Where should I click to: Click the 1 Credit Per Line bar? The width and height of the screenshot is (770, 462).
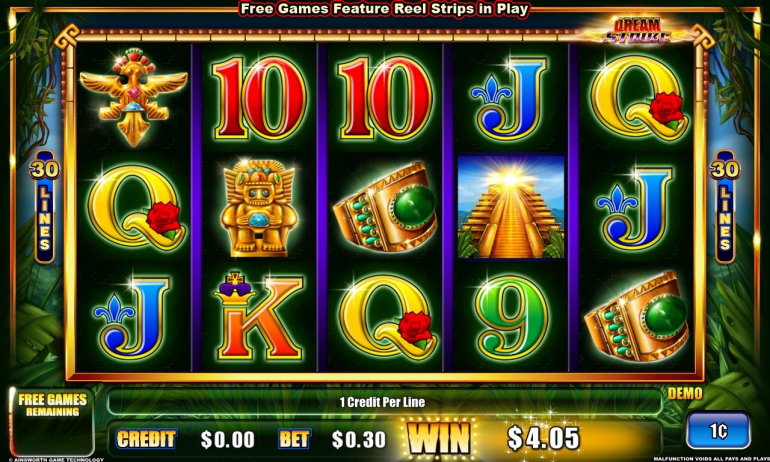click(384, 402)
